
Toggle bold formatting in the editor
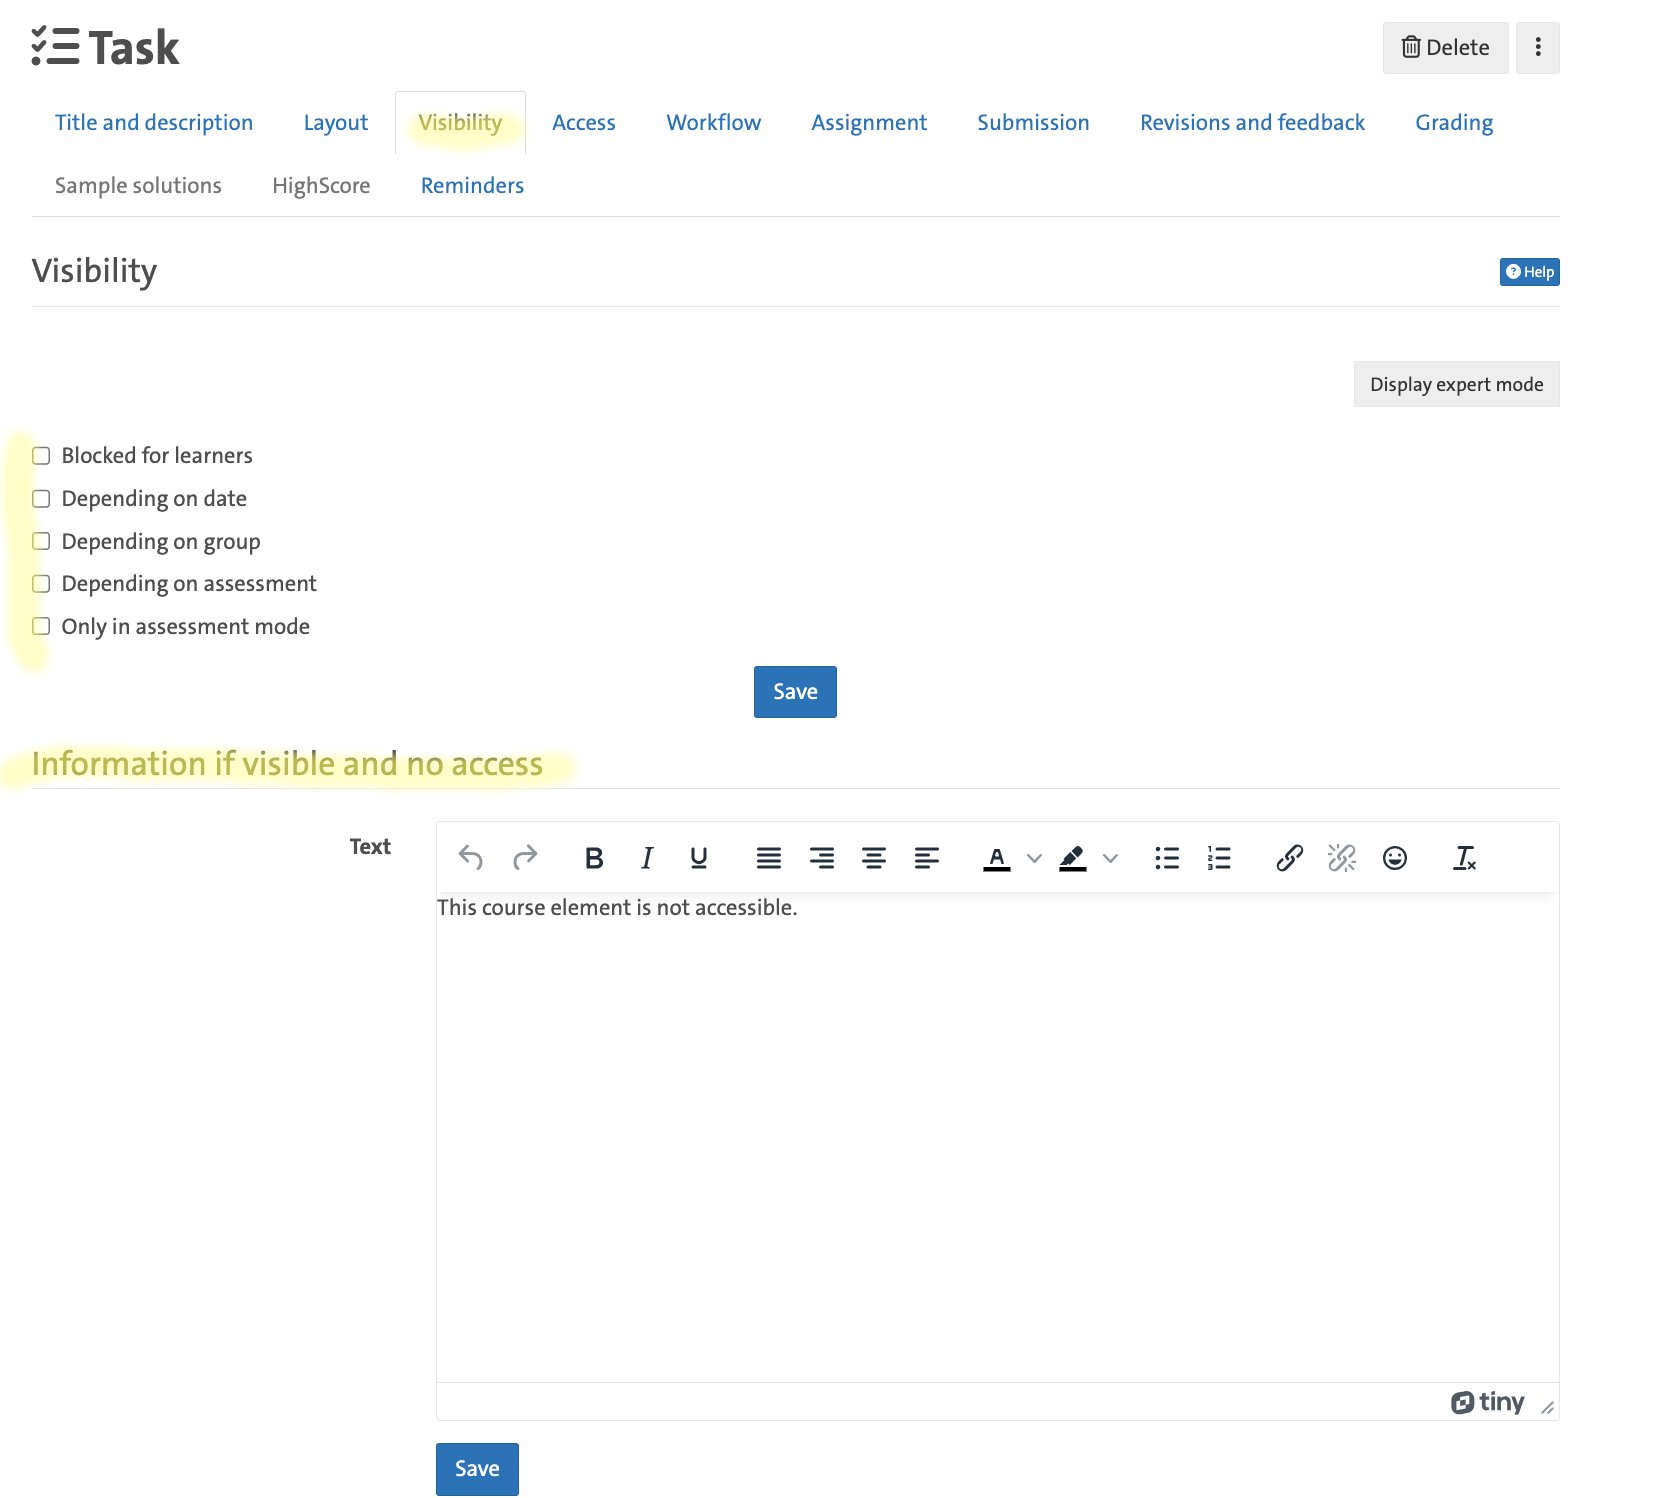tap(594, 858)
